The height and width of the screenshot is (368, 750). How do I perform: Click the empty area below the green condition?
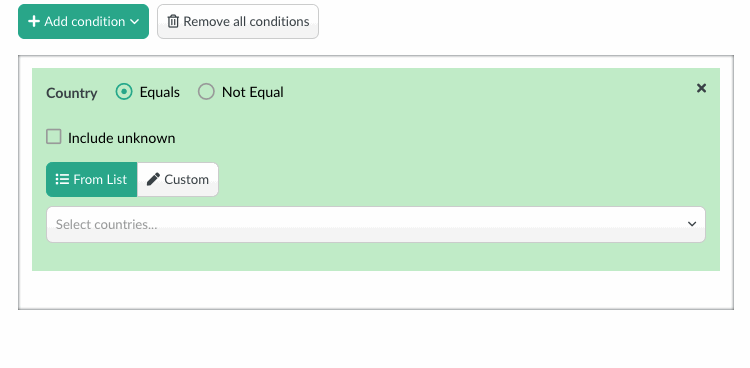pyautogui.click(x=375, y=290)
